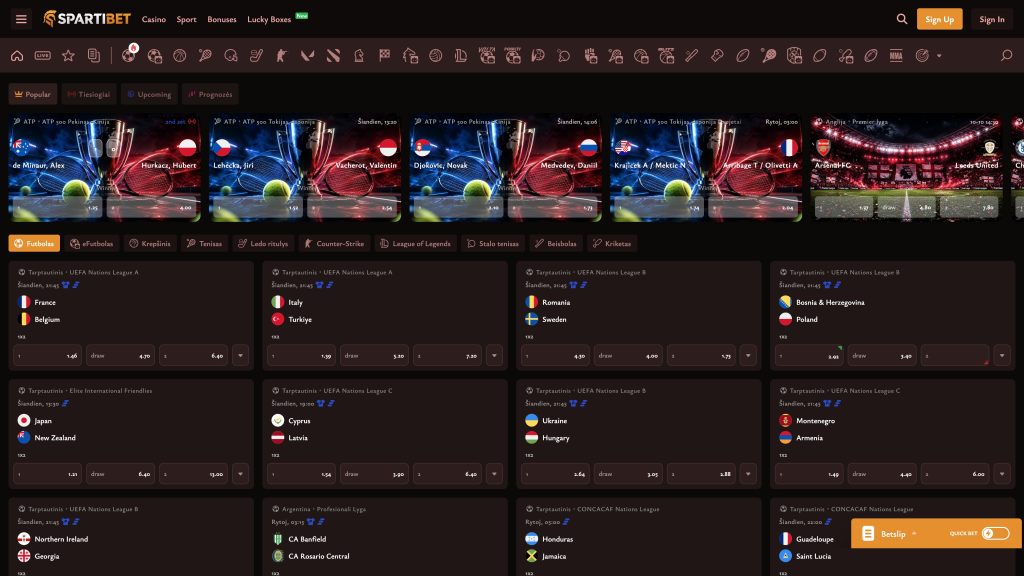Go to the sportsbook home icon
1024x576 pixels.
[17, 56]
